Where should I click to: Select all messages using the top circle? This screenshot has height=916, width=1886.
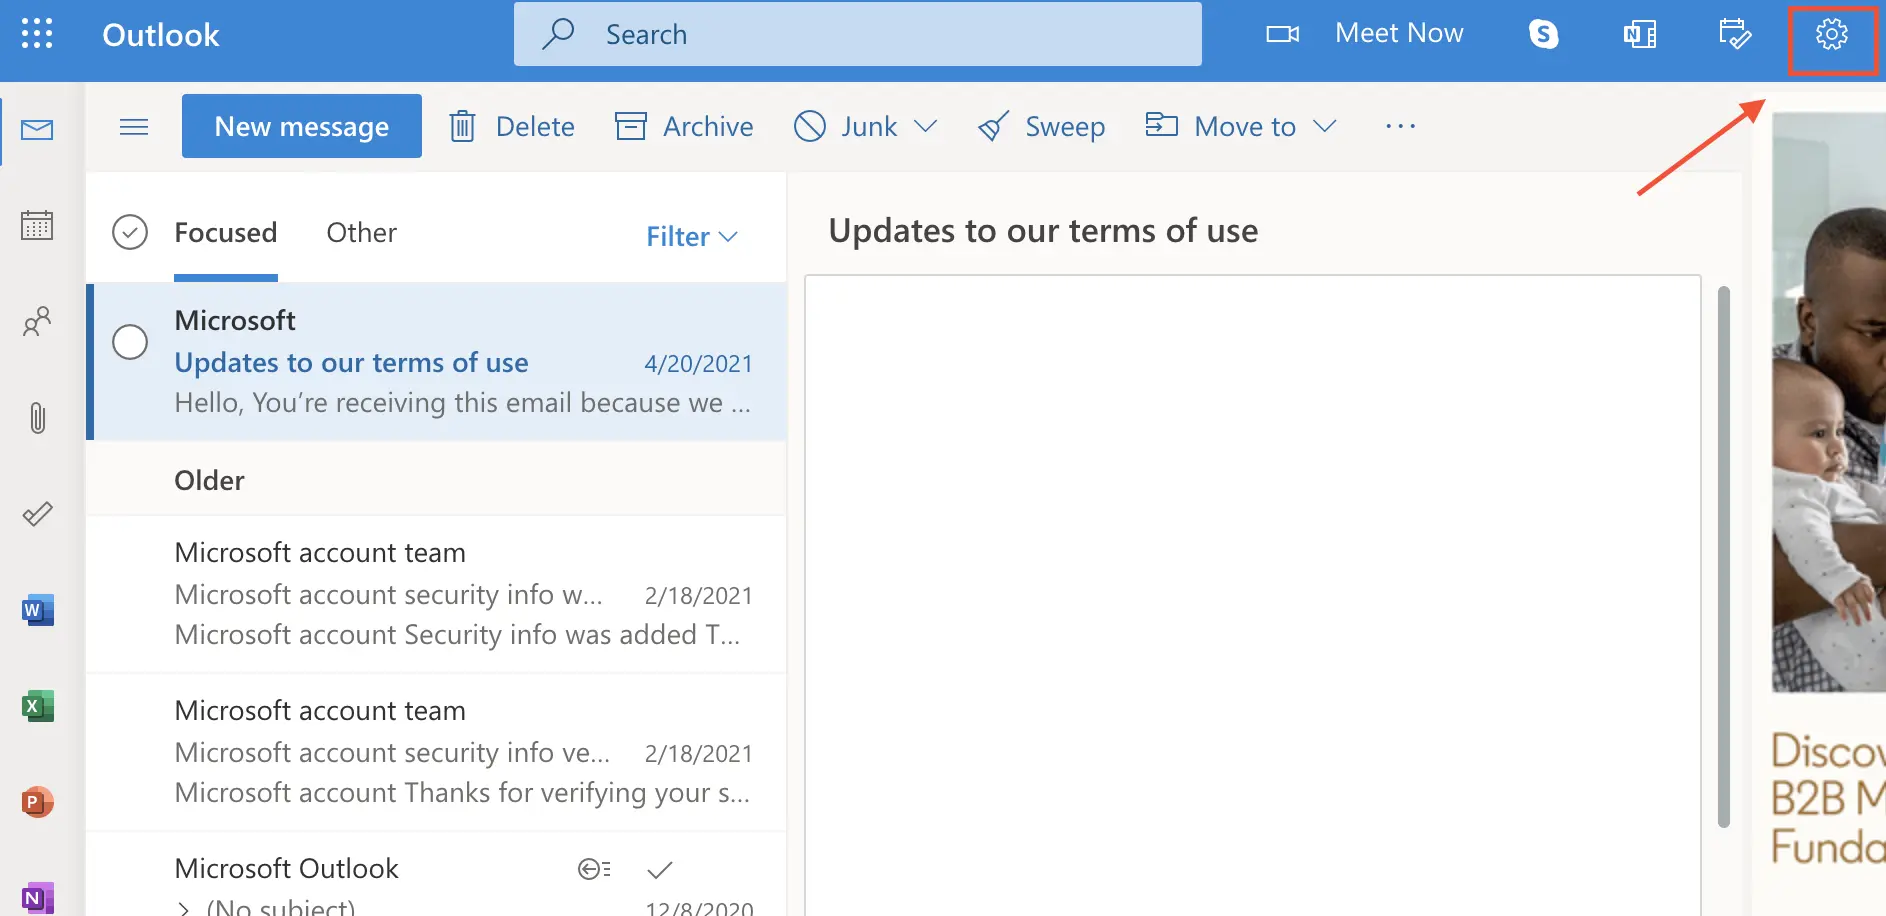[129, 231]
